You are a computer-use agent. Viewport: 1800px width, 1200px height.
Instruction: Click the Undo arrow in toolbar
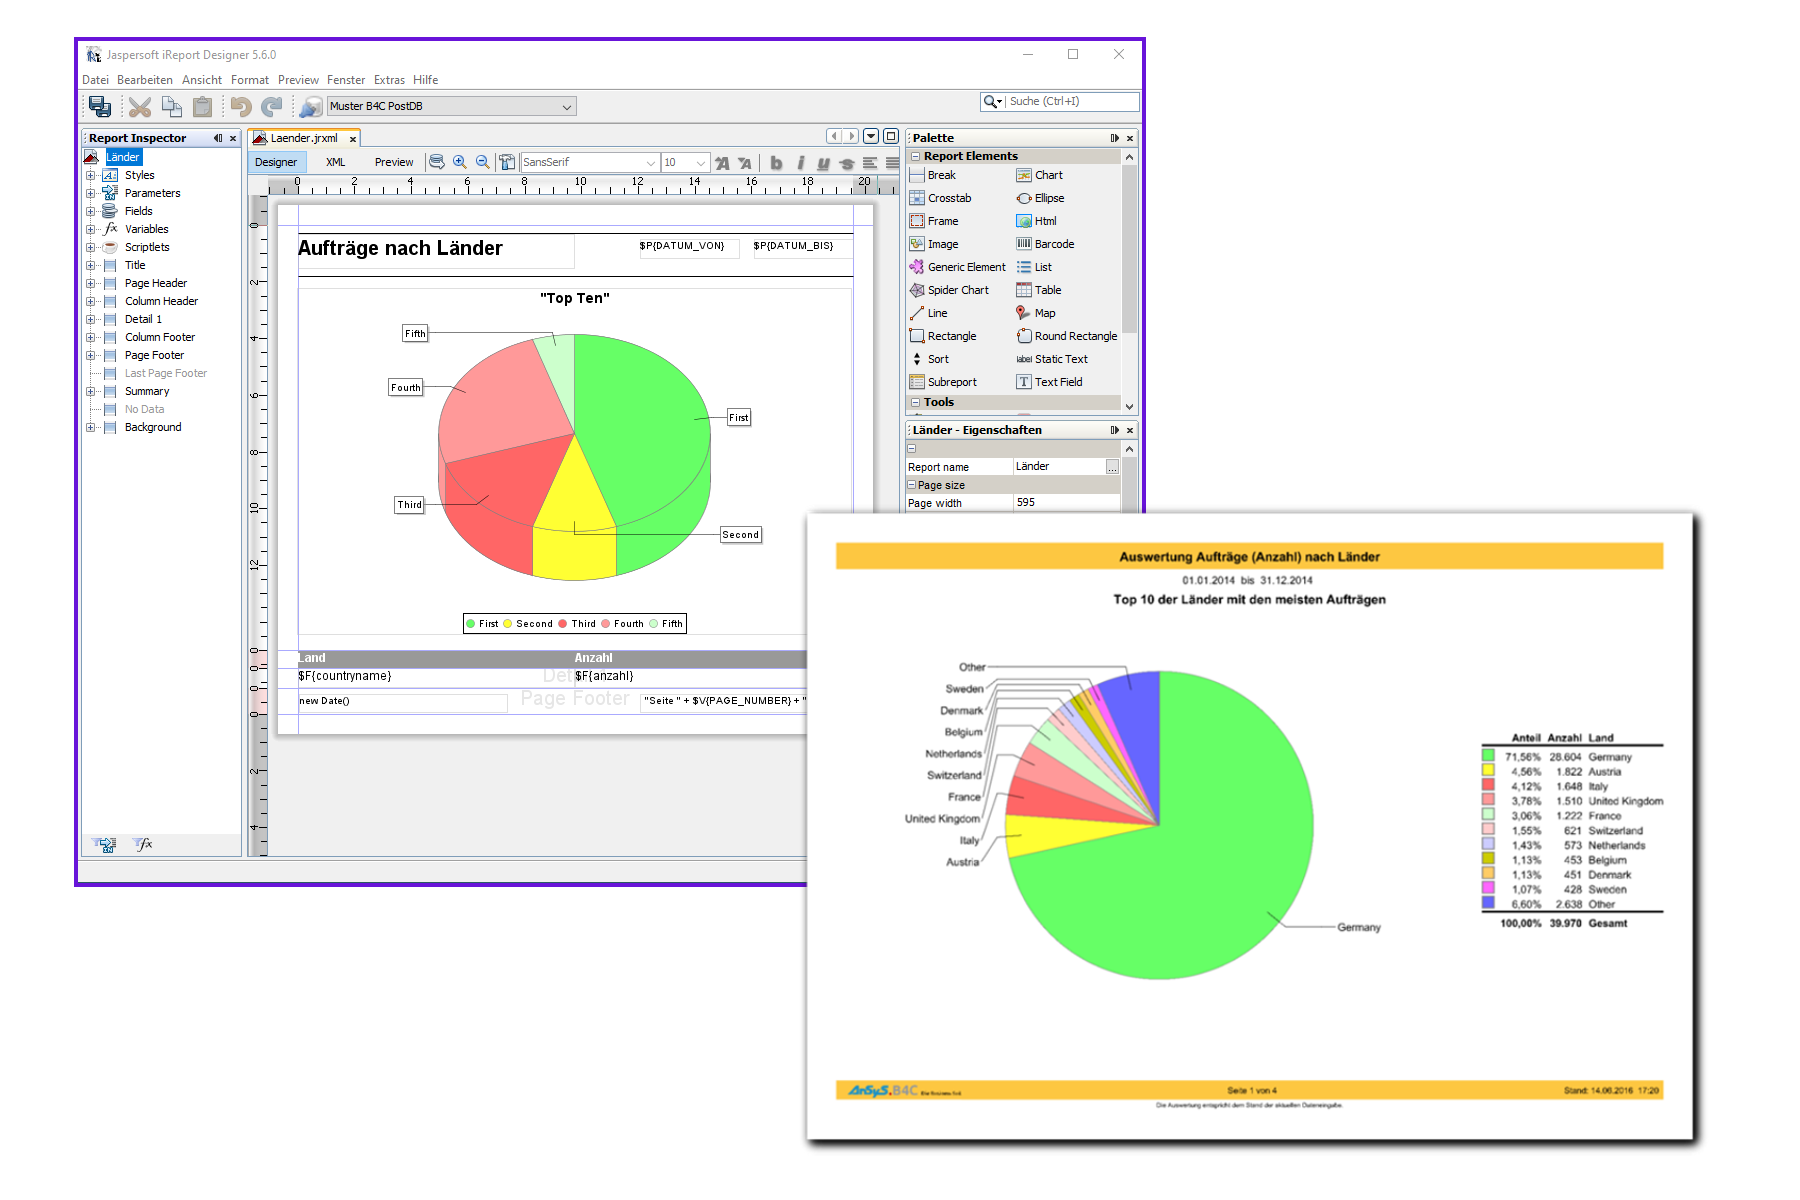(240, 106)
